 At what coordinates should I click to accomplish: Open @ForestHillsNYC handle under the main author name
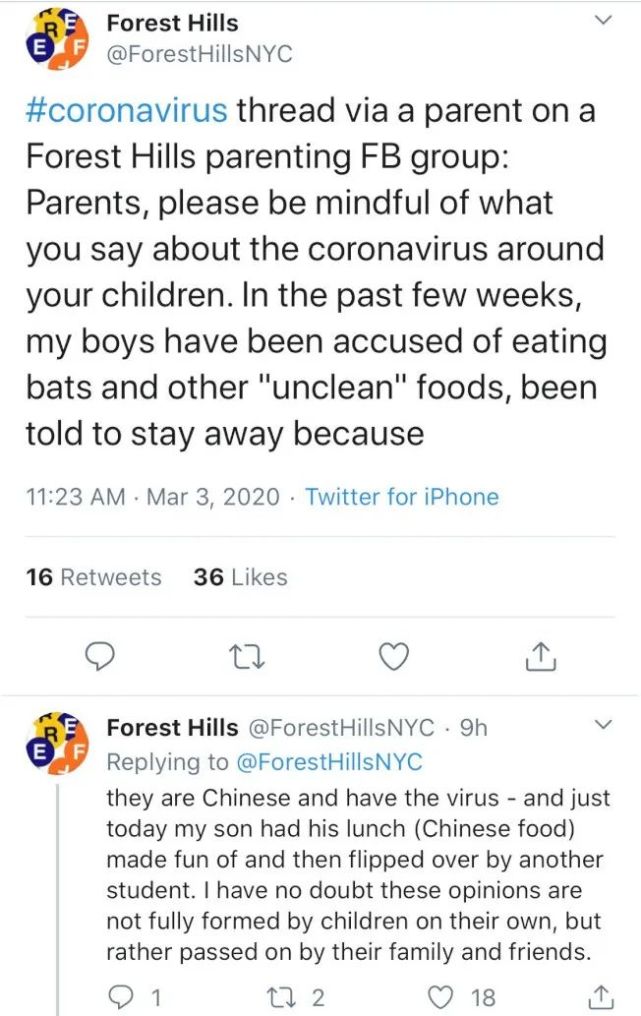[199, 54]
